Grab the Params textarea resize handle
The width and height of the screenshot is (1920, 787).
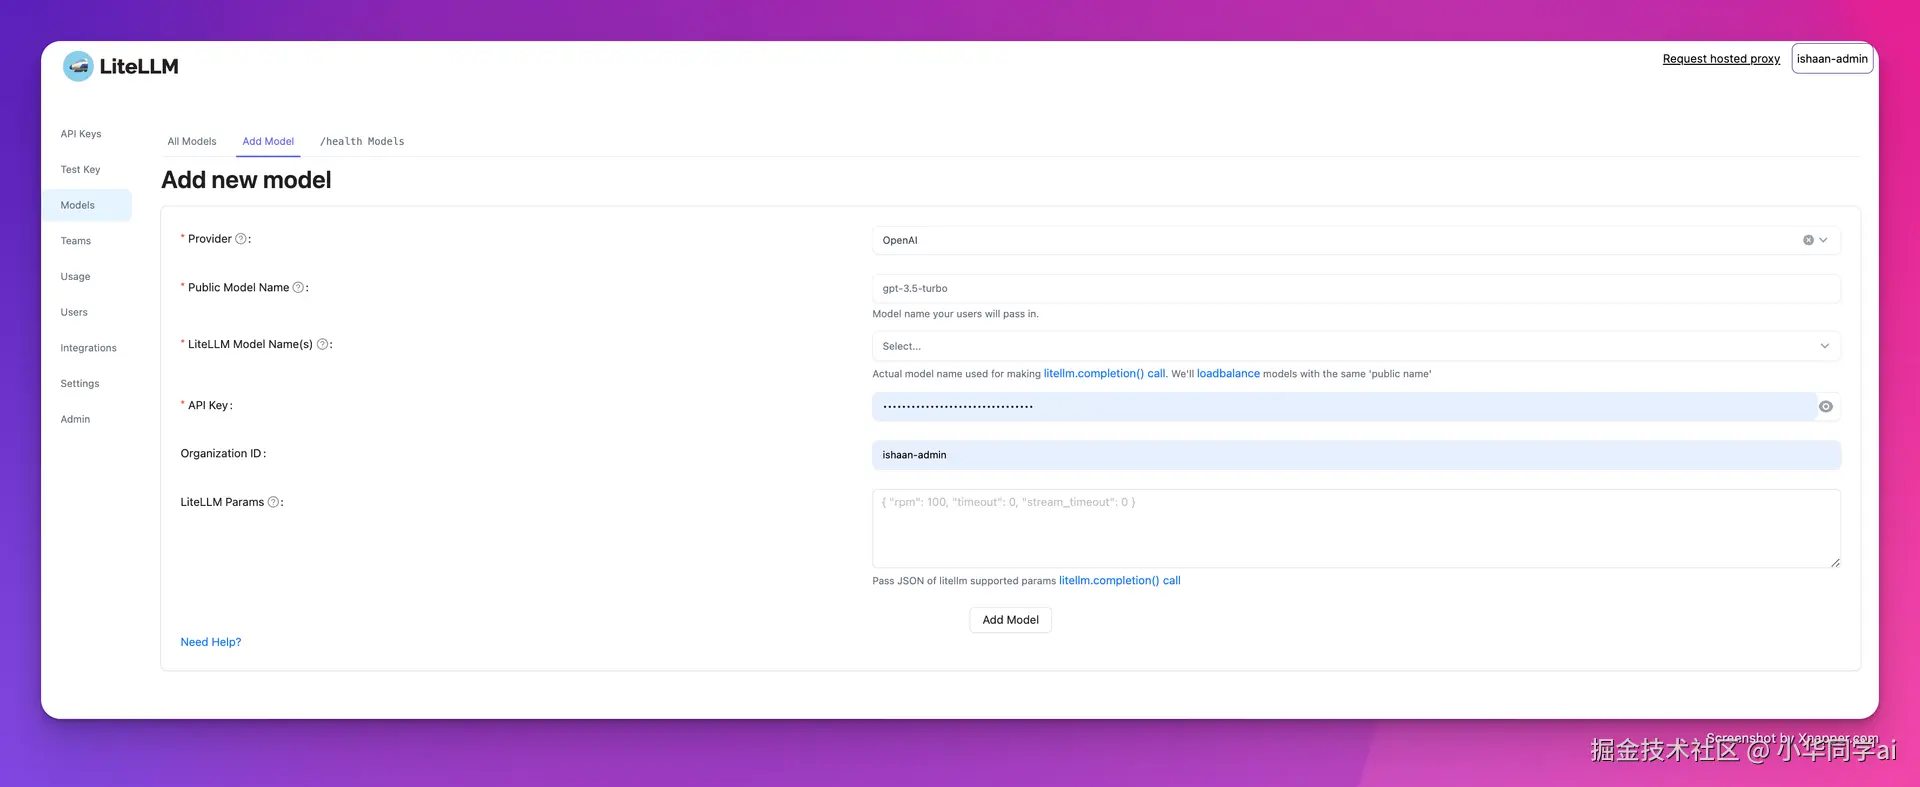(x=1835, y=563)
